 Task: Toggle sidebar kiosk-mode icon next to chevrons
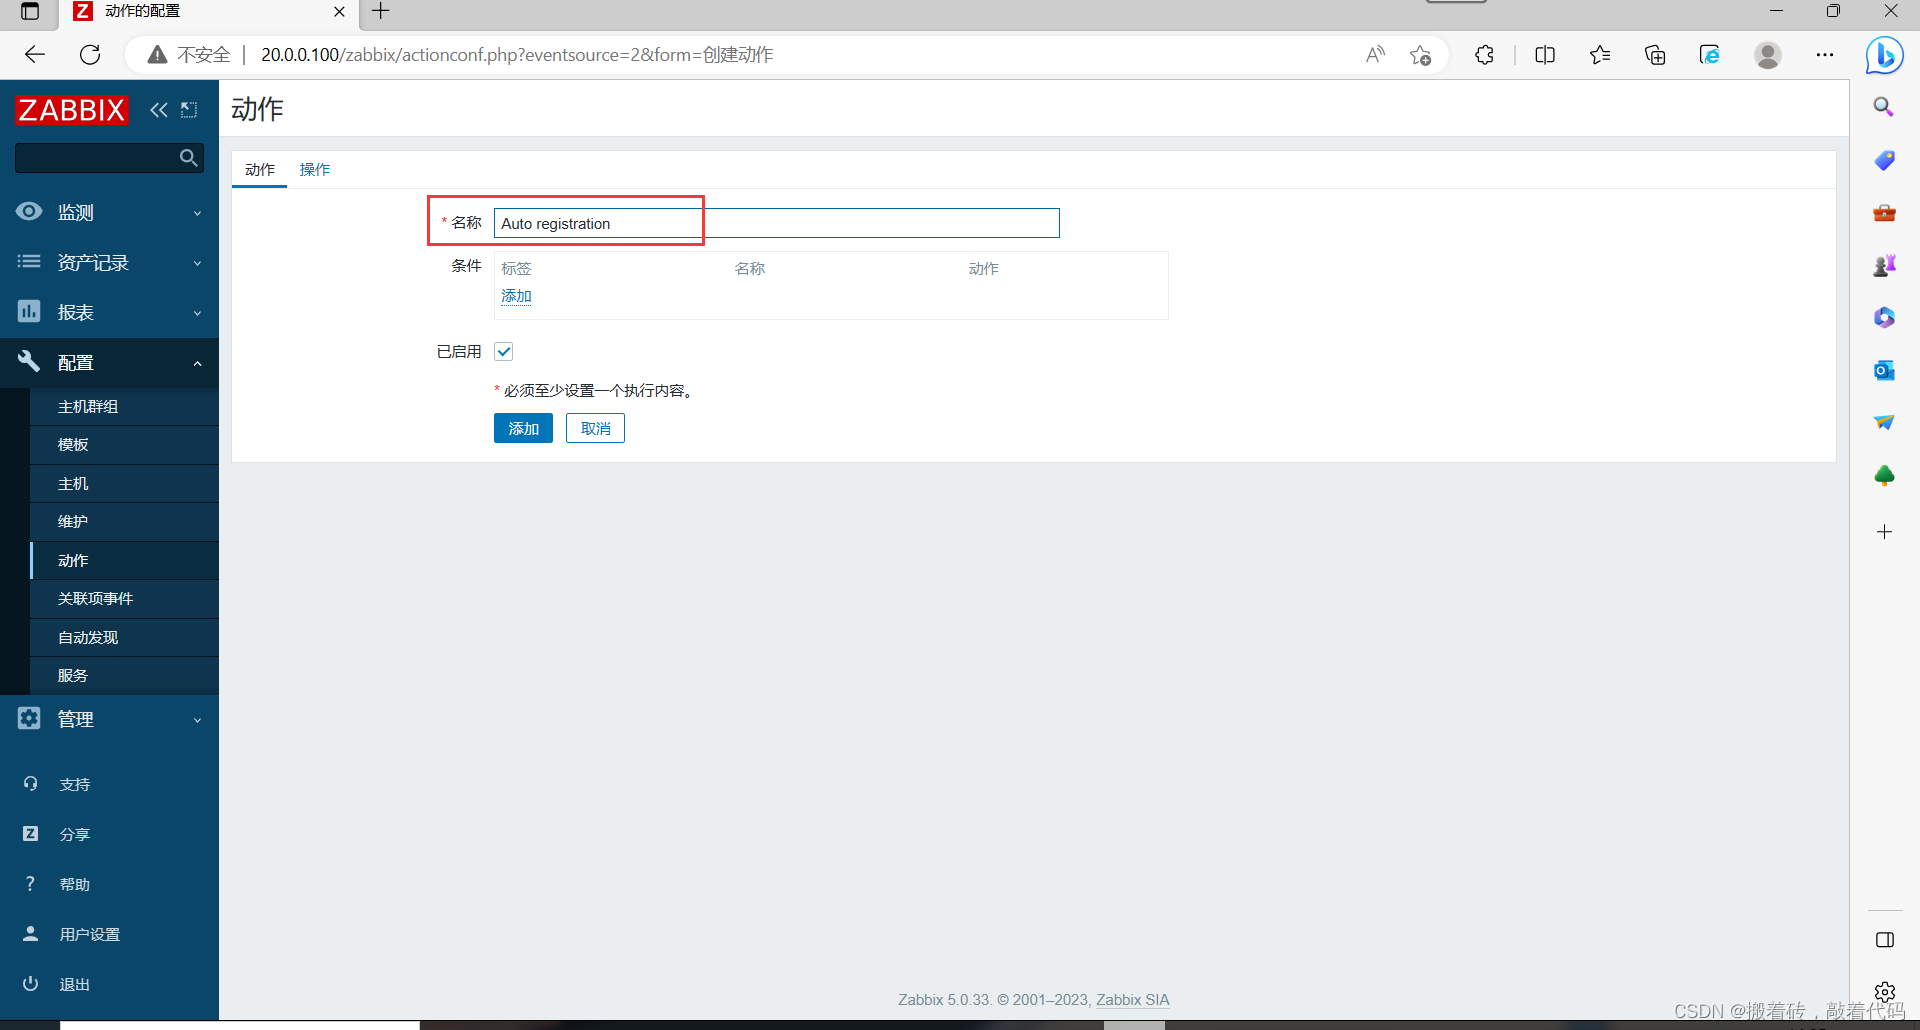189,110
